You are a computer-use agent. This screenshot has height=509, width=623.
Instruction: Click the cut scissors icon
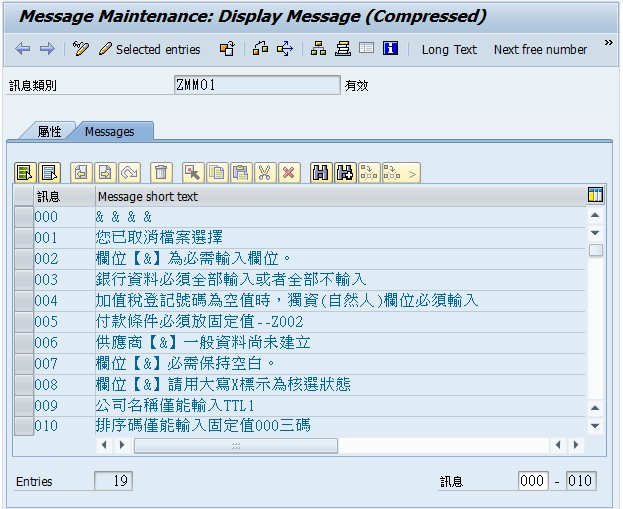[265, 173]
